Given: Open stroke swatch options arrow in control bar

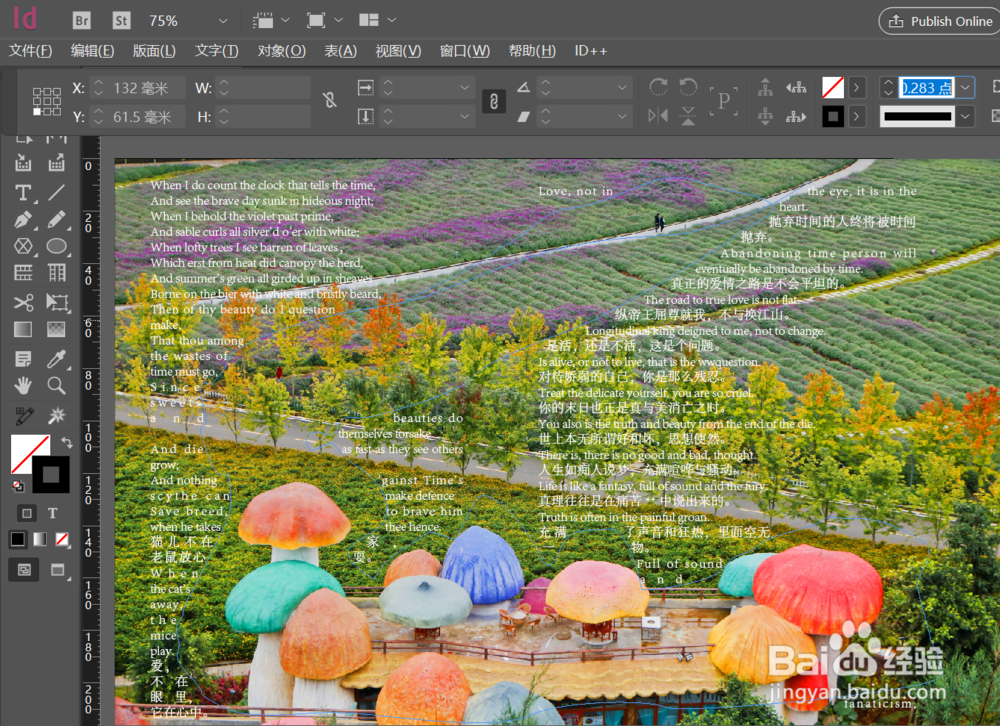Looking at the screenshot, I should pos(857,117).
